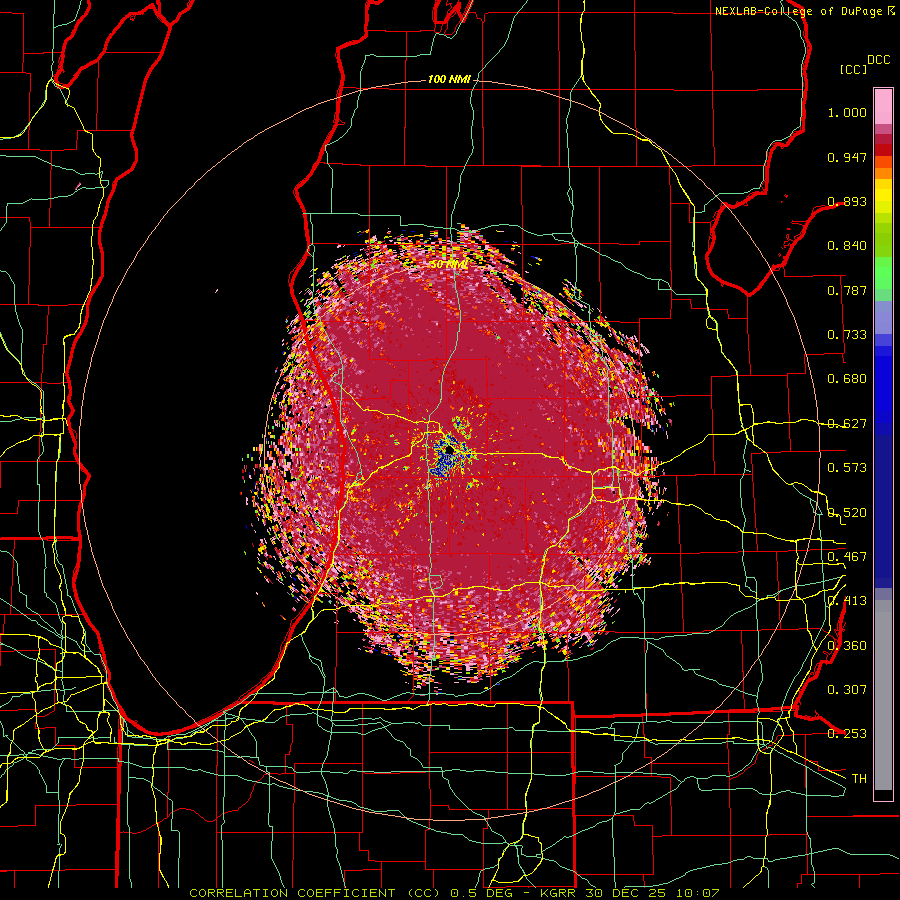The height and width of the screenshot is (900, 900).
Task: Click the 0.360 legend value
Action: point(847,646)
